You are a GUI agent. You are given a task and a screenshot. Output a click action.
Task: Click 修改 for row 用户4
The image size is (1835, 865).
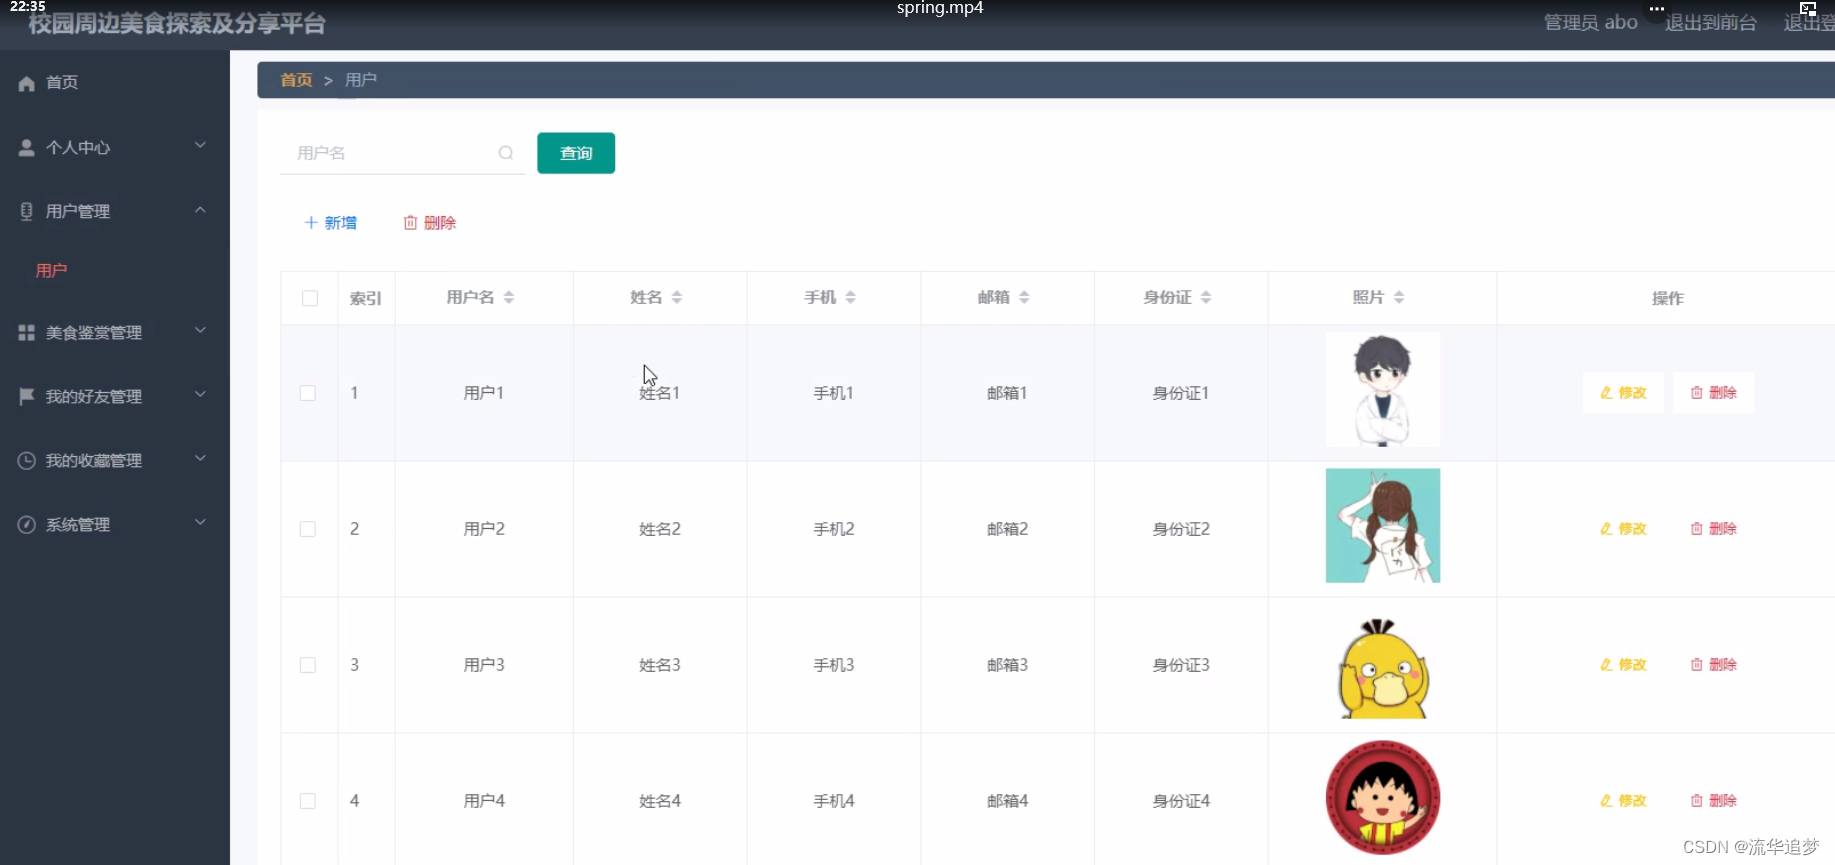click(x=1623, y=801)
